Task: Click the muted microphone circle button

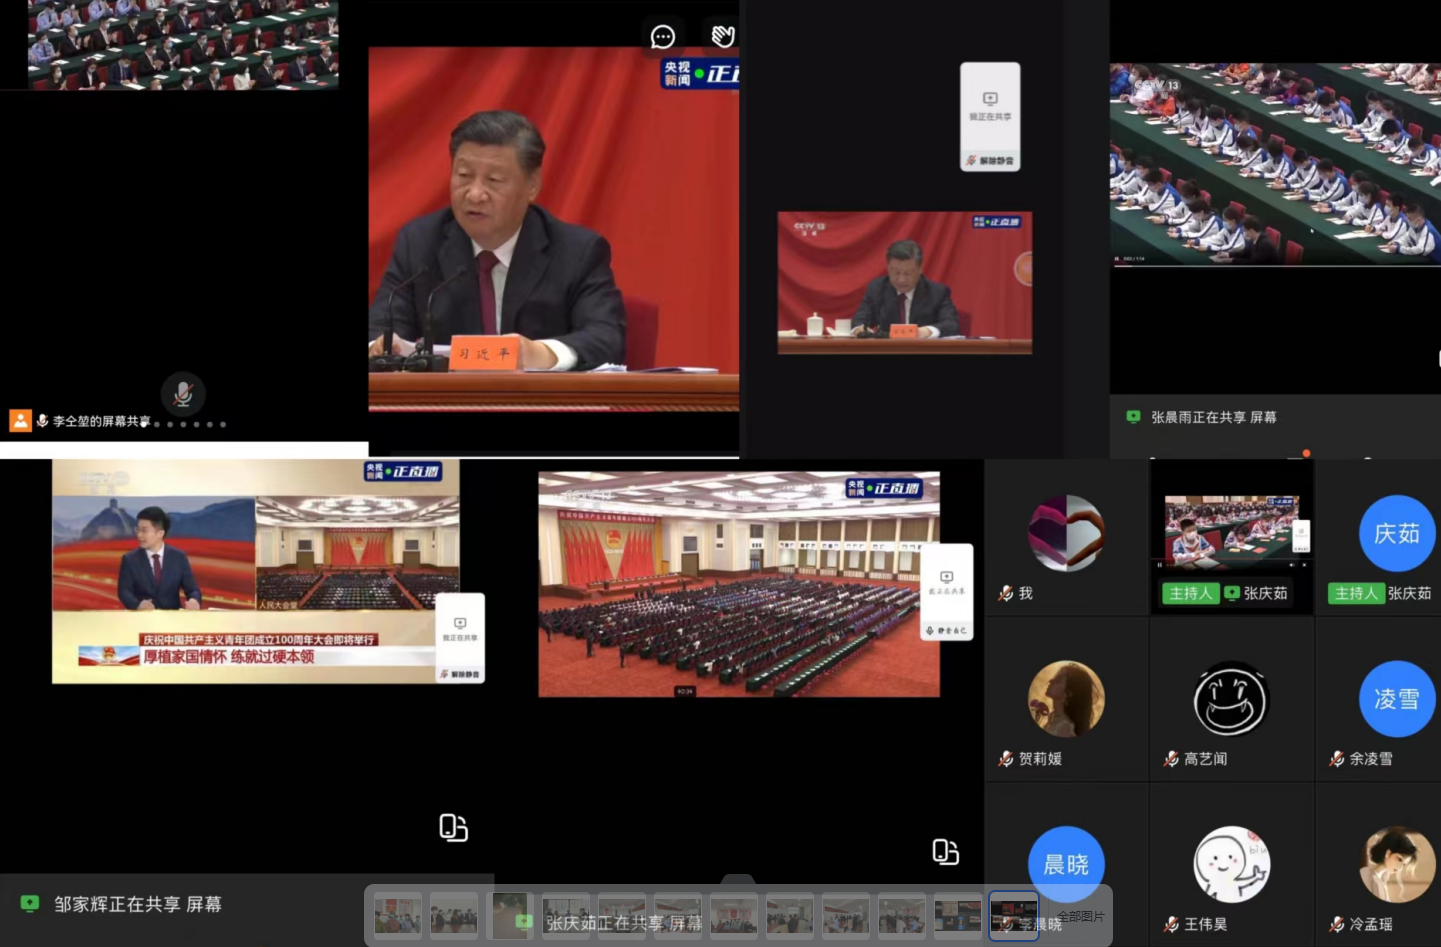Action: (x=183, y=393)
